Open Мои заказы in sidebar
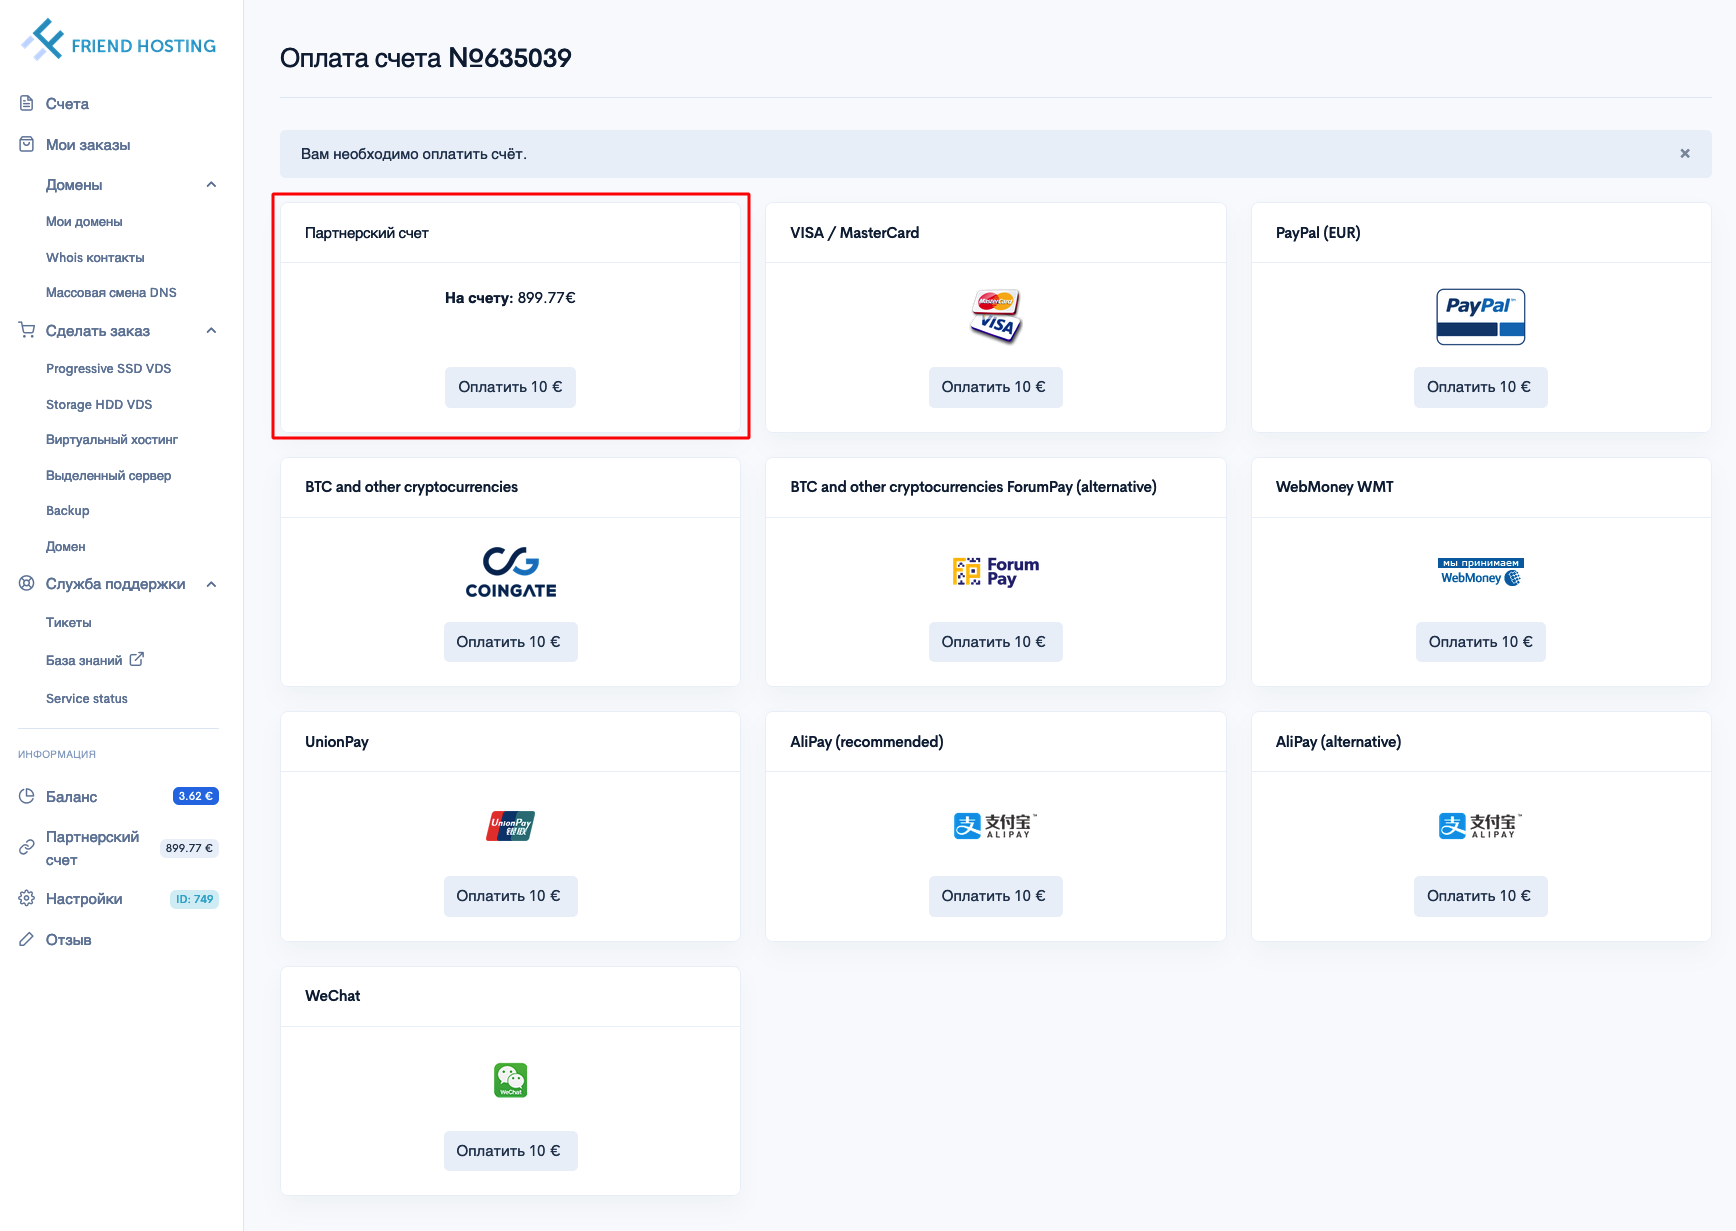The height and width of the screenshot is (1231, 1736). pos(88,145)
